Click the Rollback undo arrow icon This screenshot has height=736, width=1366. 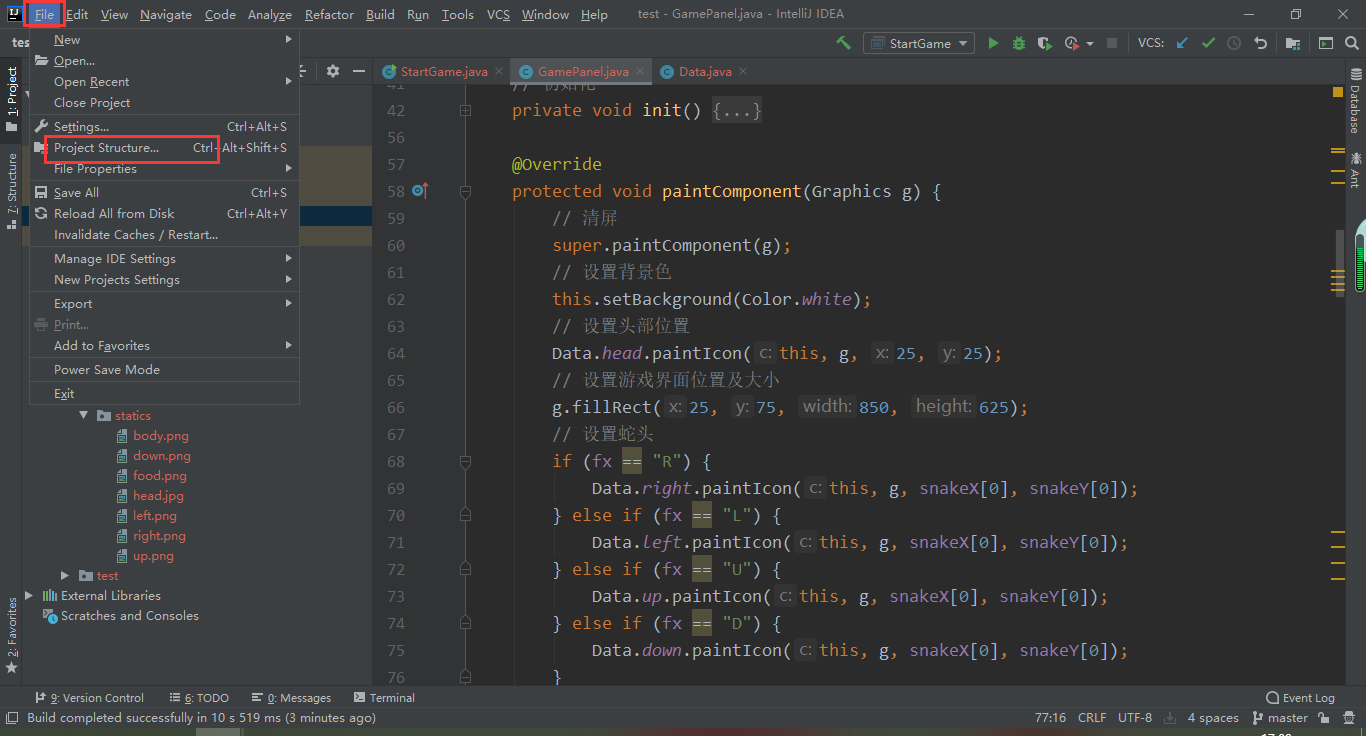1260,43
